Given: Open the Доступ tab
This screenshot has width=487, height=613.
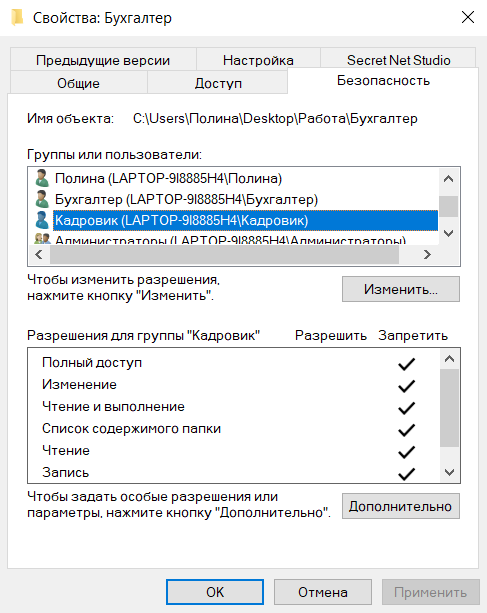Looking at the screenshot, I should 218,83.
